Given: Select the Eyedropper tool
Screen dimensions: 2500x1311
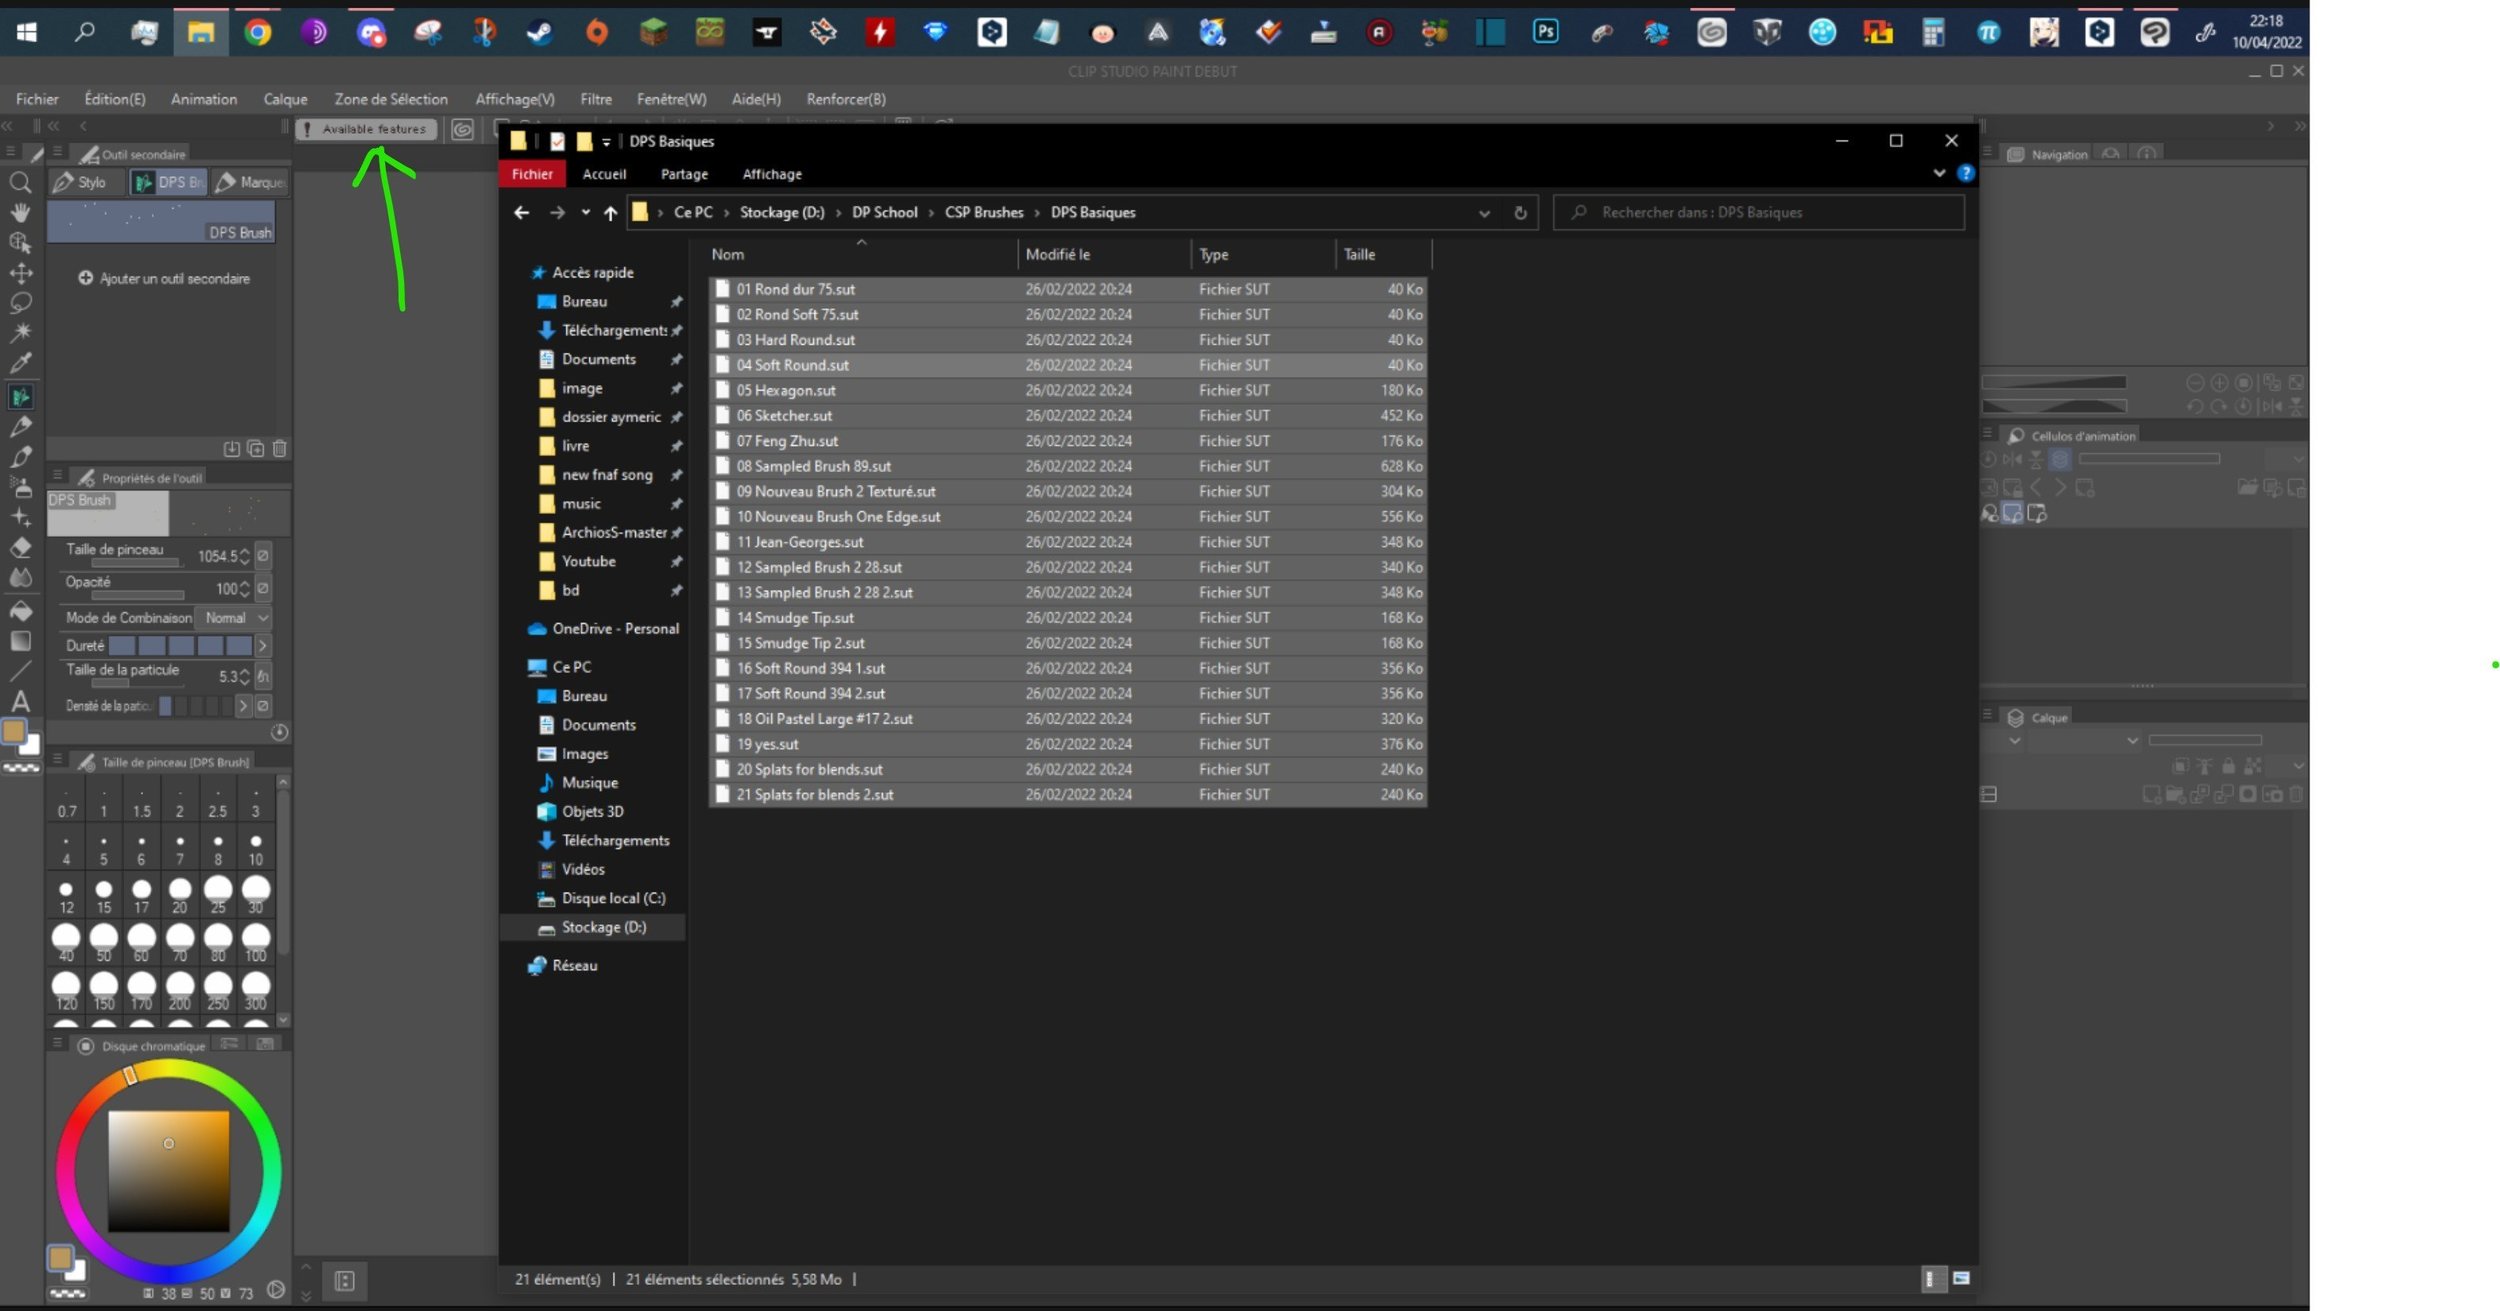Looking at the screenshot, I should coord(20,363).
